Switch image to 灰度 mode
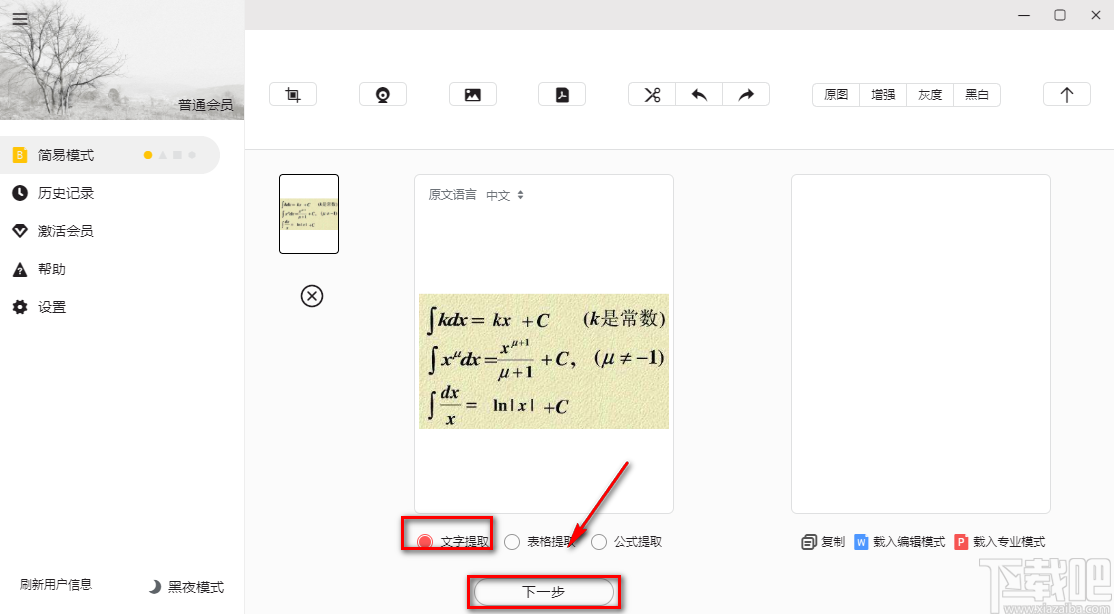Viewport: 1114px width, 614px height. 930,95
